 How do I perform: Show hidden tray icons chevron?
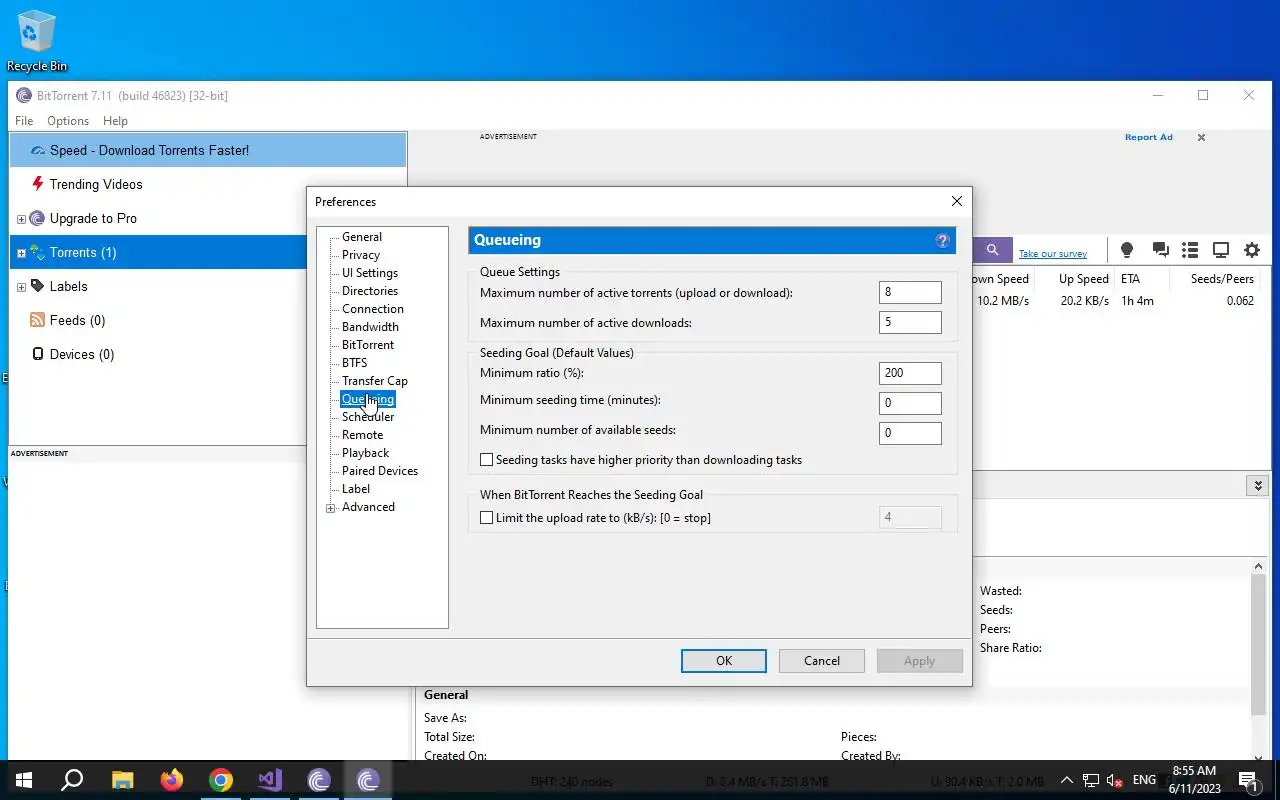(x=1066, y=780)
